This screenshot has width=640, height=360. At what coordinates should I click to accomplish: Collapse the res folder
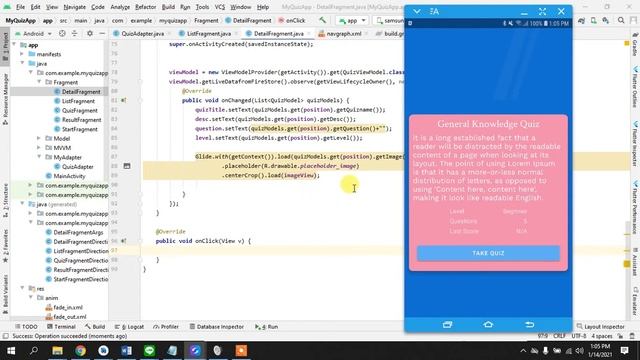click(22, 288)
